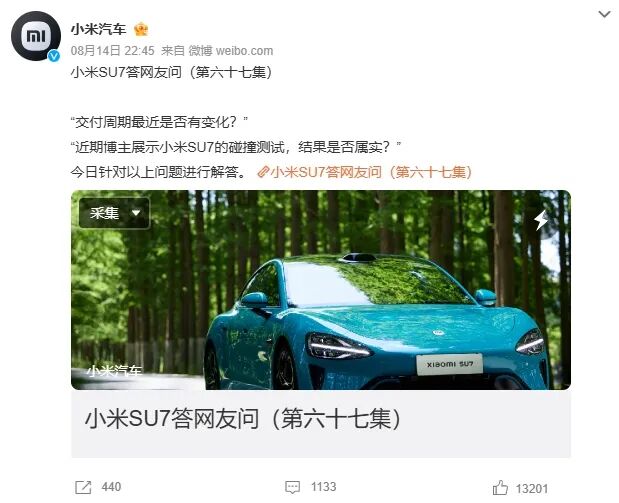This screenshot has height=503, width=619.
Task: Click the 微博 weibo.com source label
Action: coord(231,51)
